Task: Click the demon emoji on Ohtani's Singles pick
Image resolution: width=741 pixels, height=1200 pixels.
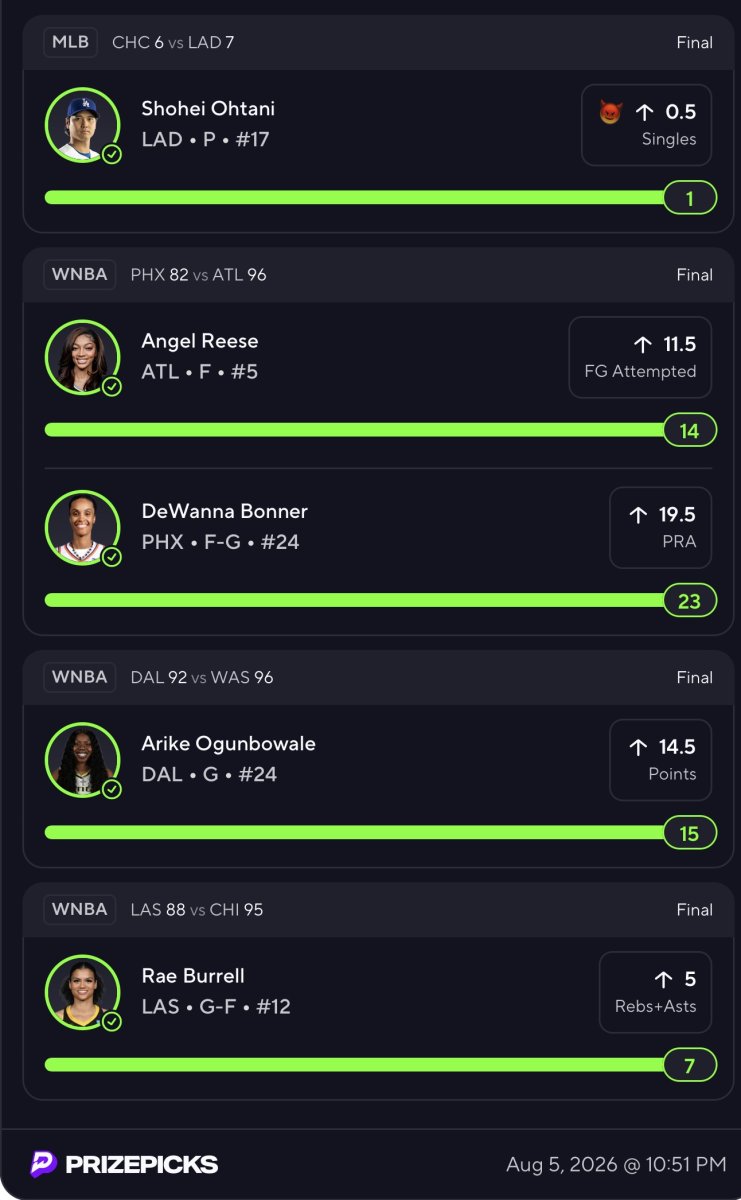Action: 610,112
